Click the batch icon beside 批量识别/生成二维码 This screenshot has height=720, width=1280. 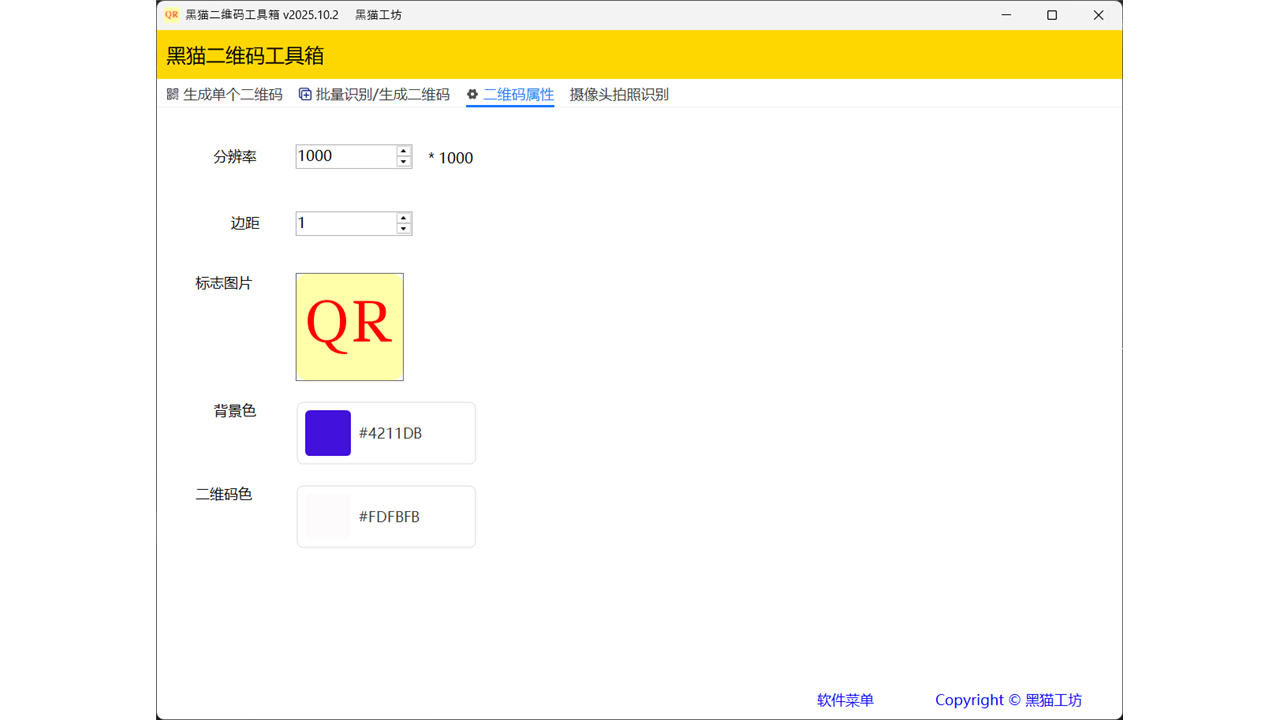(305, 94)
